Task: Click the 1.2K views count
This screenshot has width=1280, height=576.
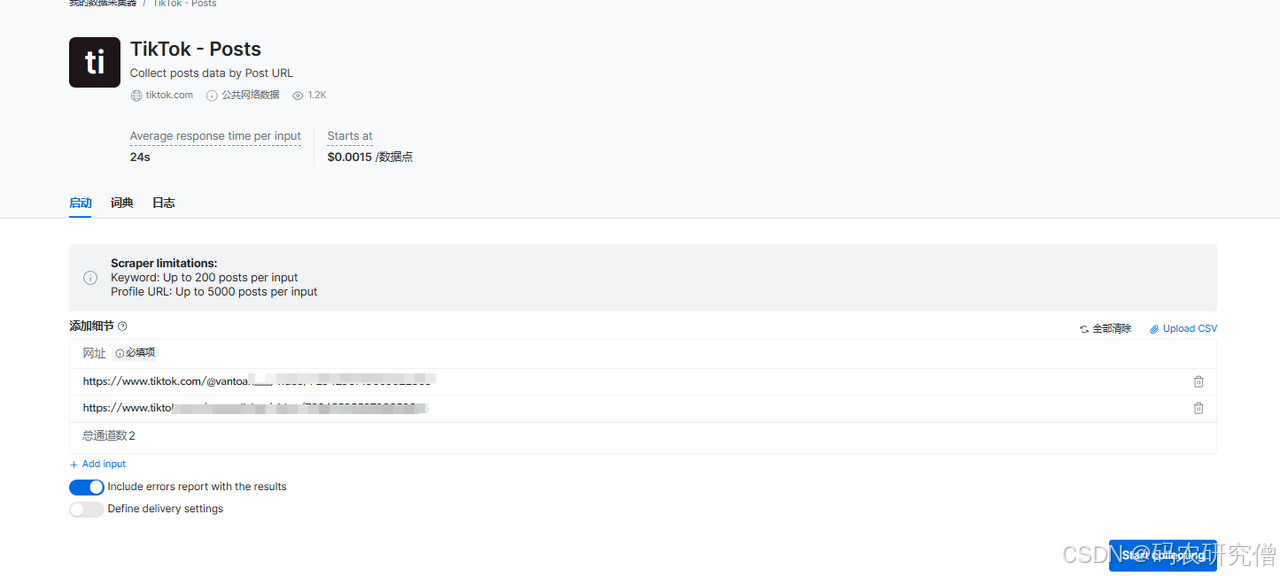Action: coord(317,95)
